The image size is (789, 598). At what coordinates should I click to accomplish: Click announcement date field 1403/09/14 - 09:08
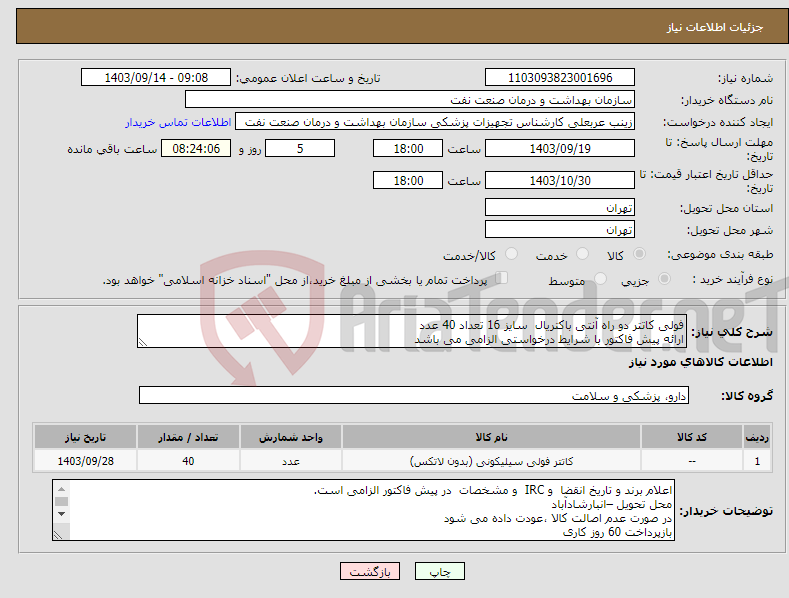tap(156, 78)
